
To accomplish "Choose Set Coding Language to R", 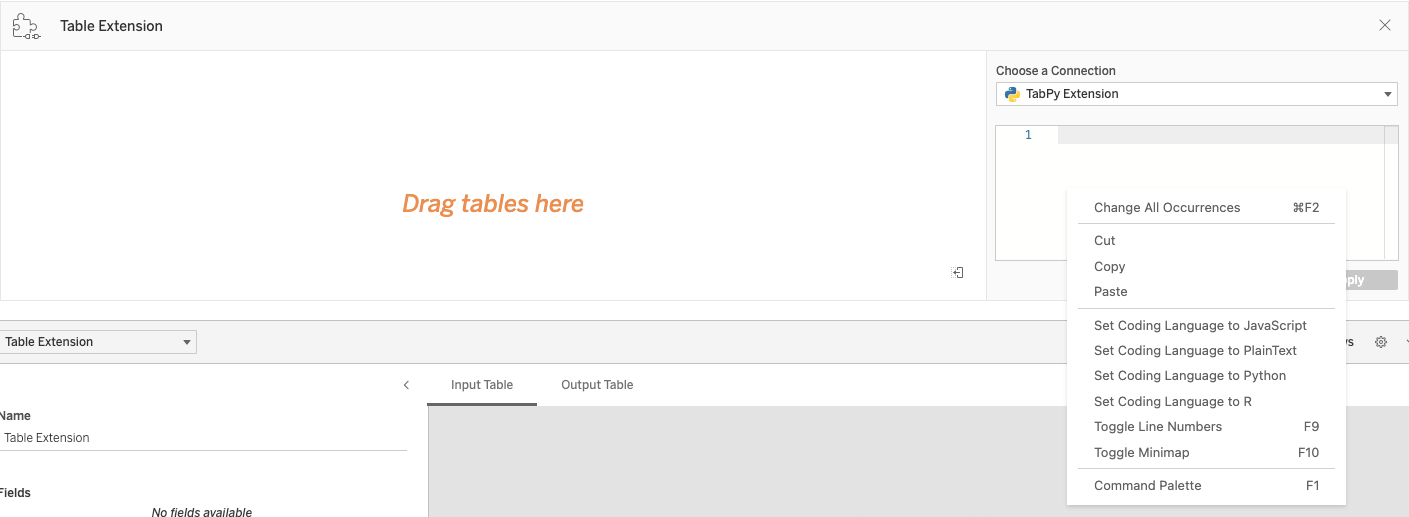I will pos(1173,402).
